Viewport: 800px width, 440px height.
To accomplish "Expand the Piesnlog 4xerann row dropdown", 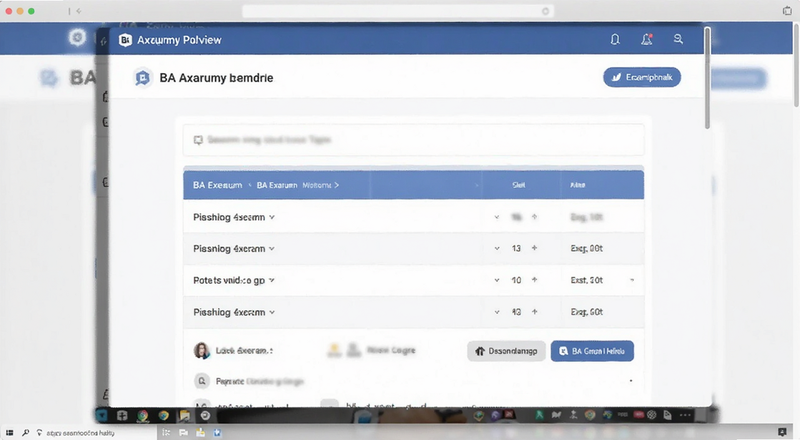I will 272,249.
